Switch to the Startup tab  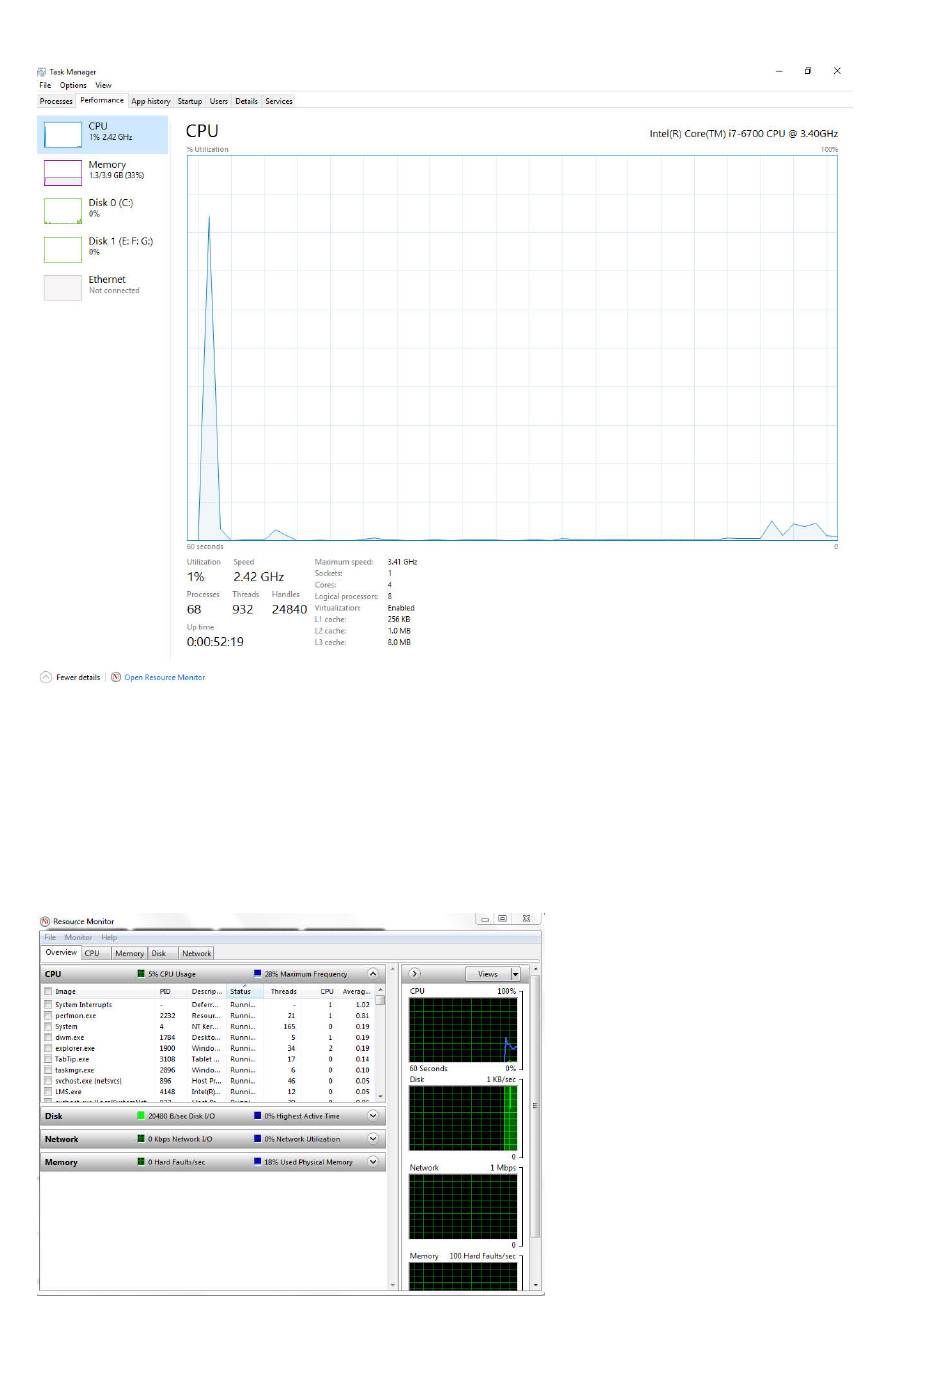(190, 101)
